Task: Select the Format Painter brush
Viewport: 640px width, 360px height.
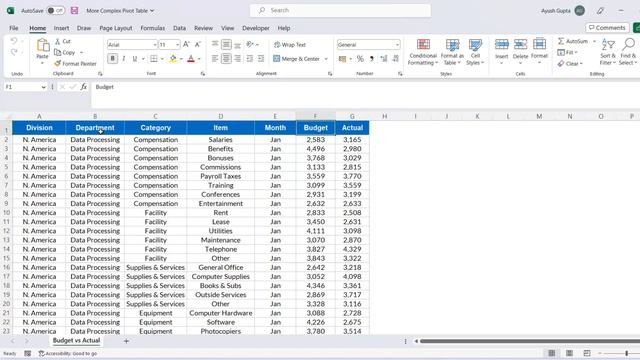Action: [76, 64]
